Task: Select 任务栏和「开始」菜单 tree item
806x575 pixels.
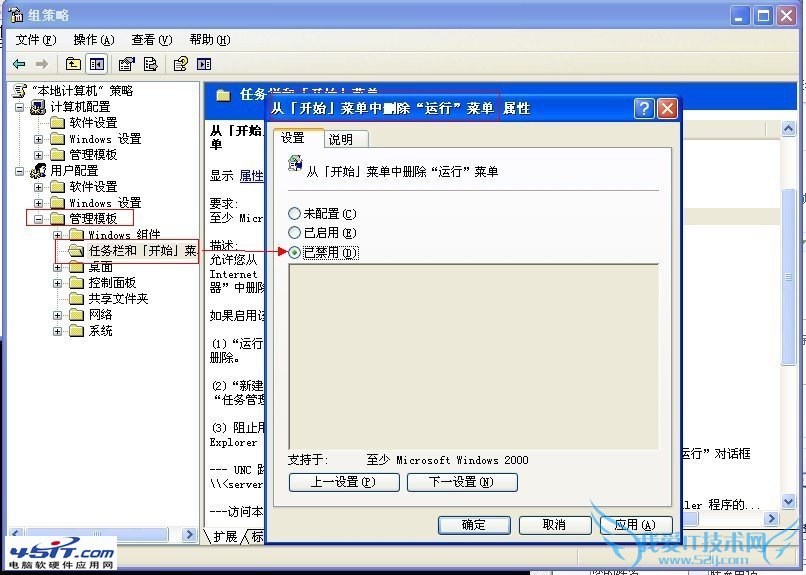Action: click(x=143, y=251)
